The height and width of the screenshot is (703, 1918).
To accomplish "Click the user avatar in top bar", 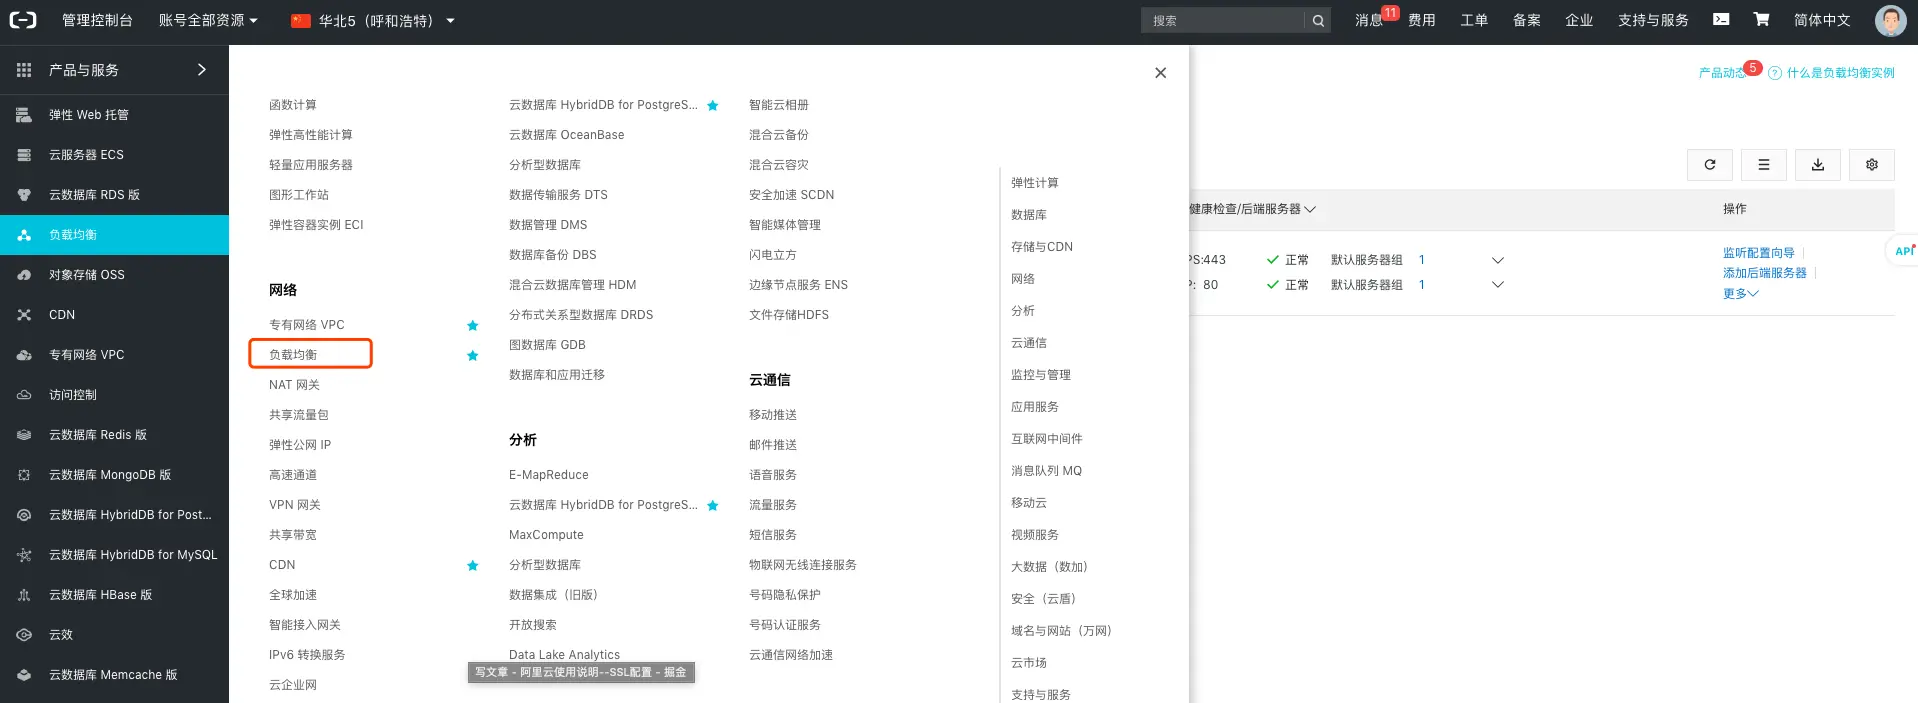I will [1890, 20].
